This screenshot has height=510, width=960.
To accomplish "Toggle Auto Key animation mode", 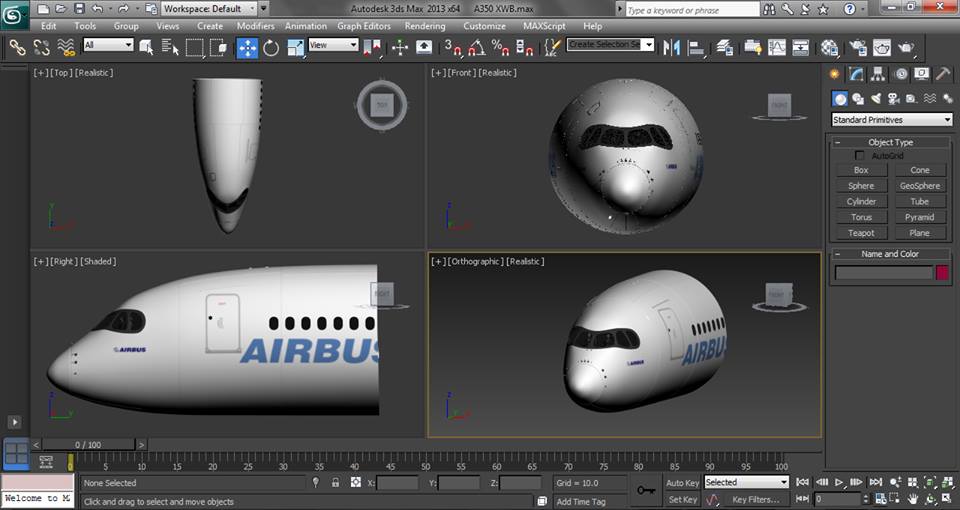I will (682, 483).
